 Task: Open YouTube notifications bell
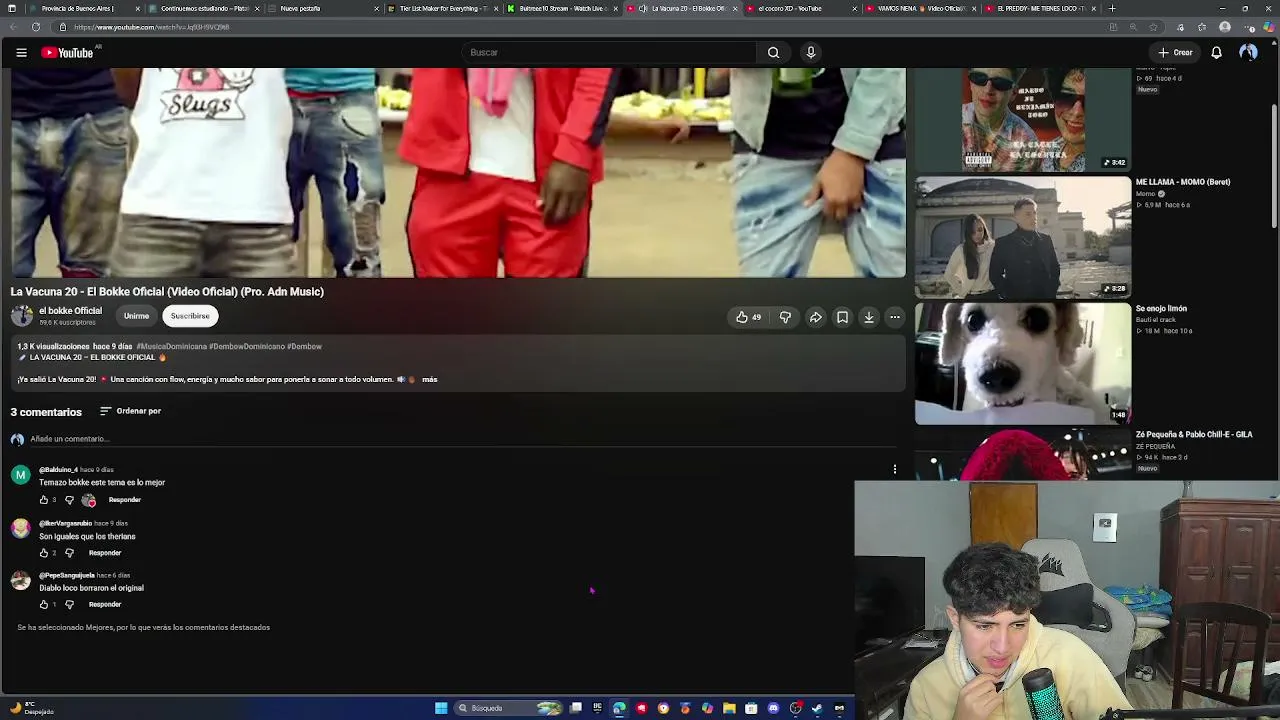click(1216, 52)
